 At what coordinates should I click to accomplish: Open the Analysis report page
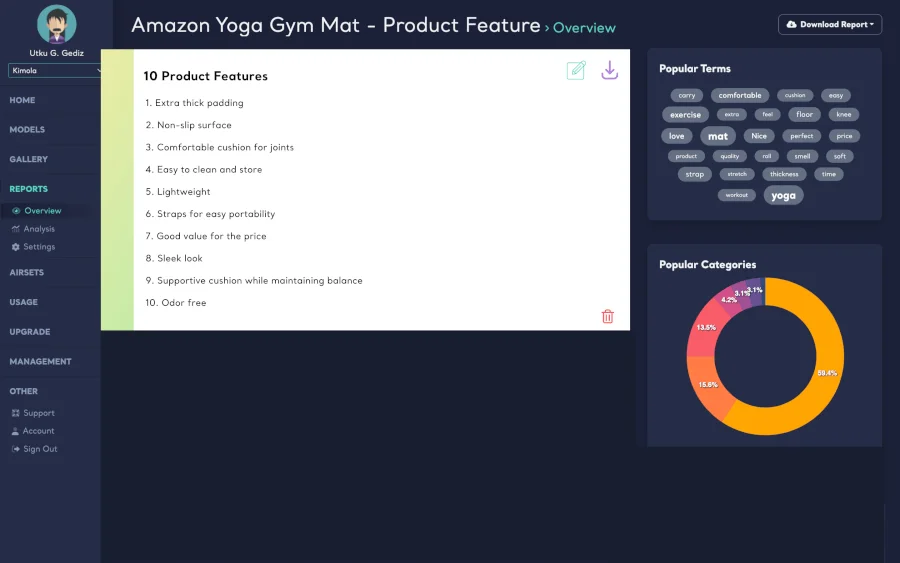point(33,229)
